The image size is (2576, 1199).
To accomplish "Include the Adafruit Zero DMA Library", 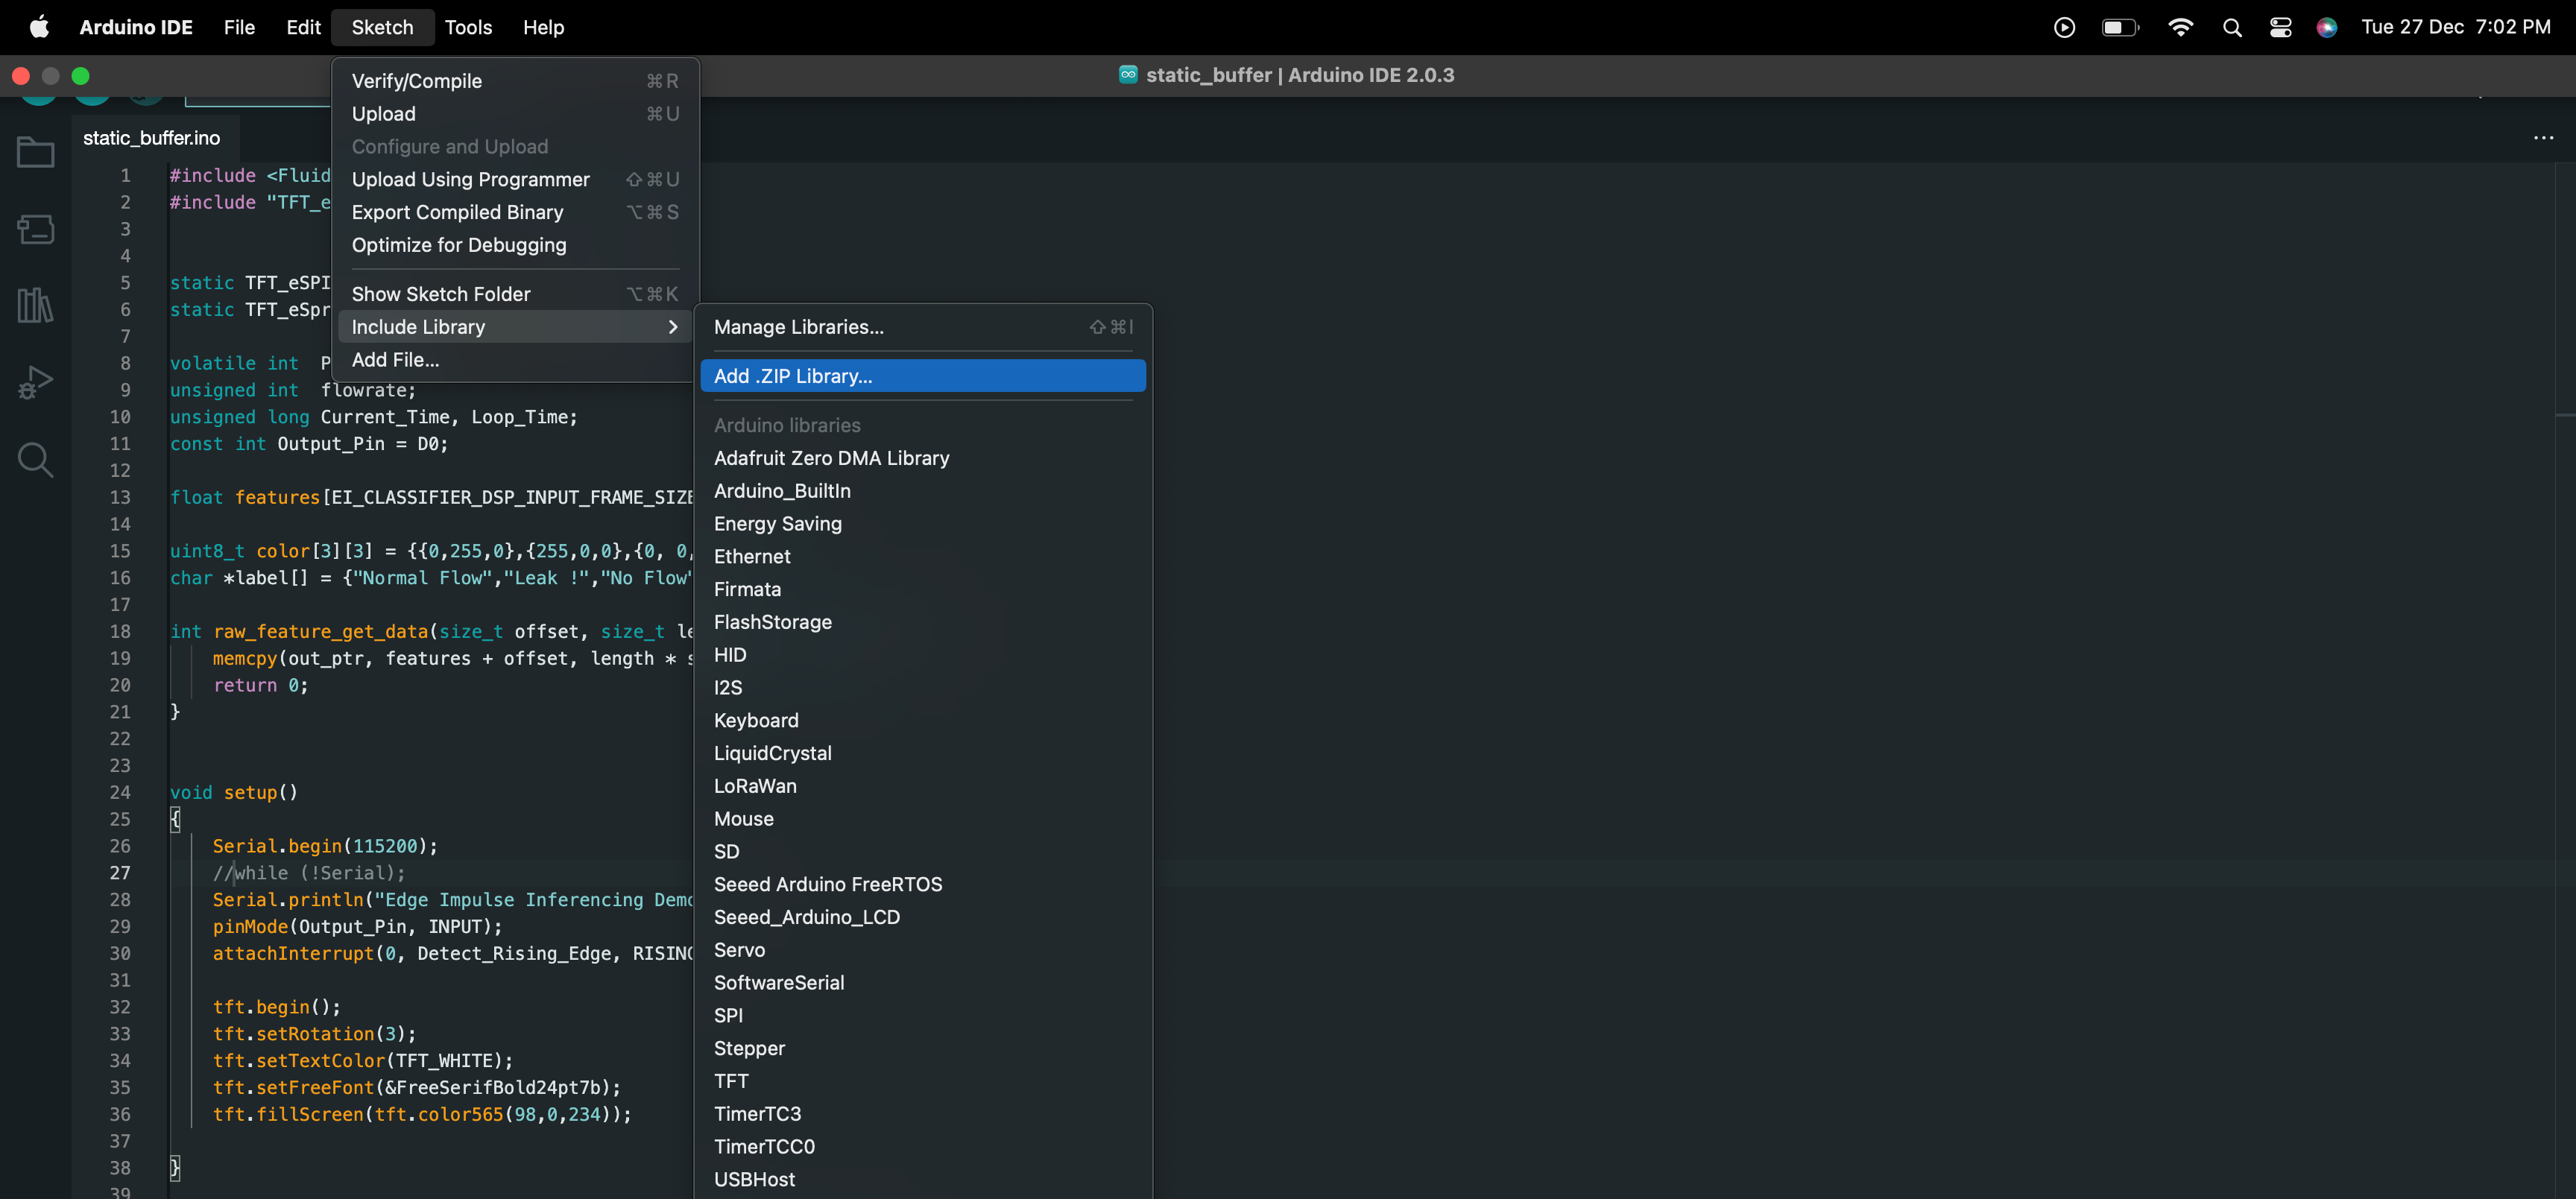I will click(923, 458).
